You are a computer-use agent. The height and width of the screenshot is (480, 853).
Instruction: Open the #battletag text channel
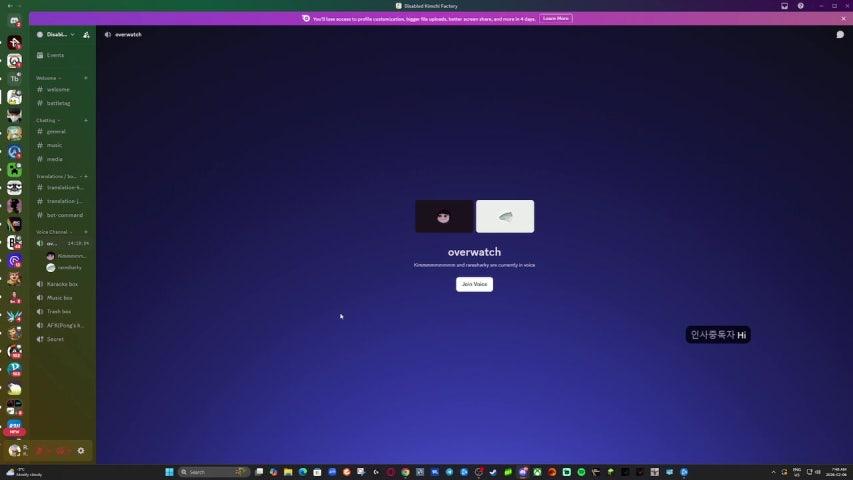coord(62,103)
